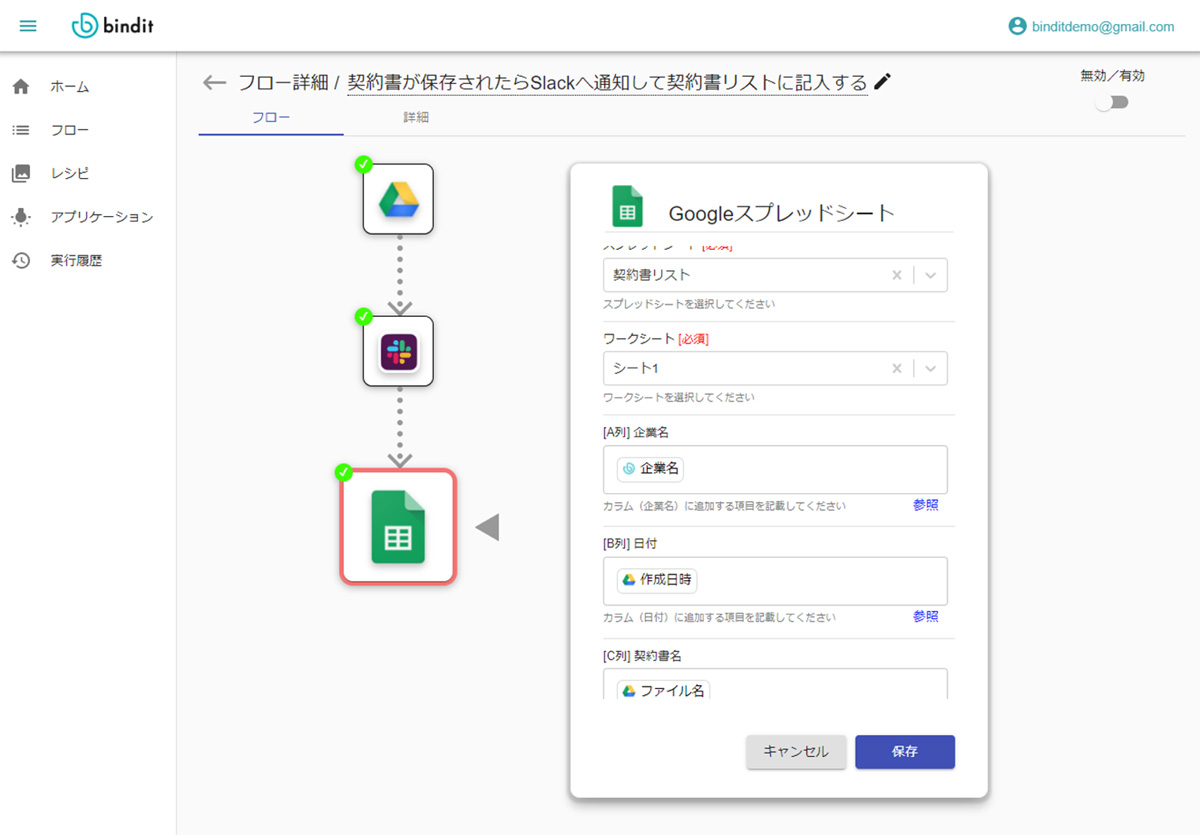Select the Google Sheets flow node
The image size is (1200, 835).
point(398,526)
